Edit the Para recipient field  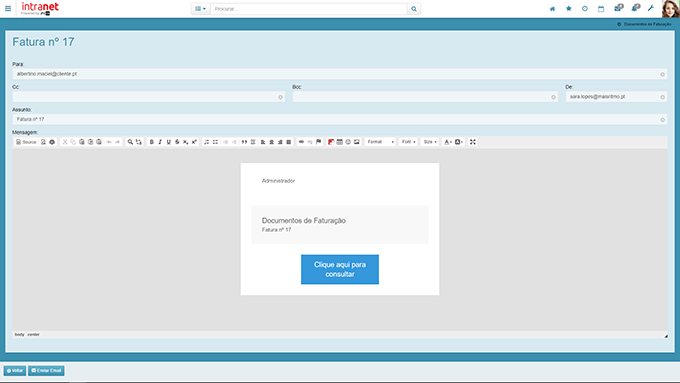[x=340, y=74]
